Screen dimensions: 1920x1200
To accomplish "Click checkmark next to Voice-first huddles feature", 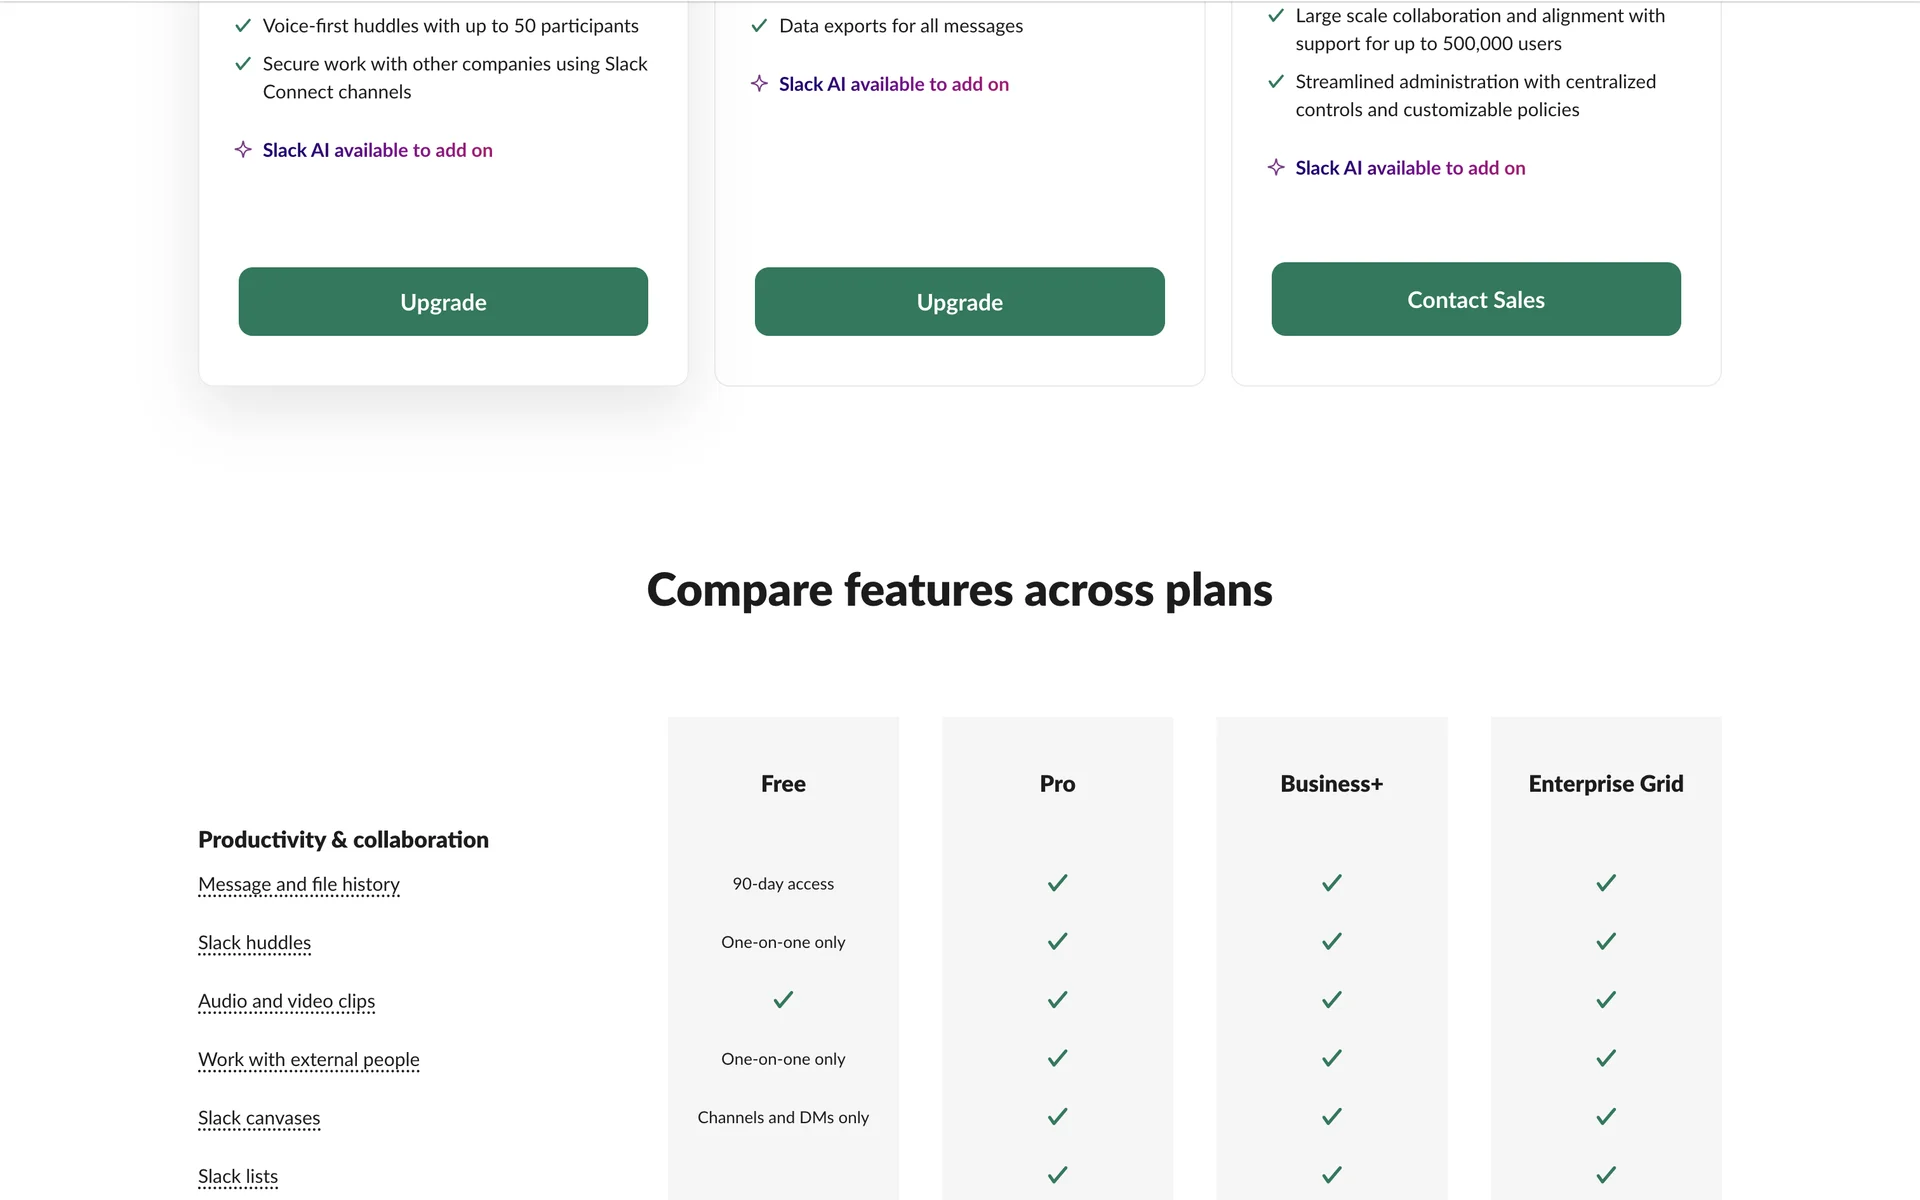I will [x=243, y=26].
